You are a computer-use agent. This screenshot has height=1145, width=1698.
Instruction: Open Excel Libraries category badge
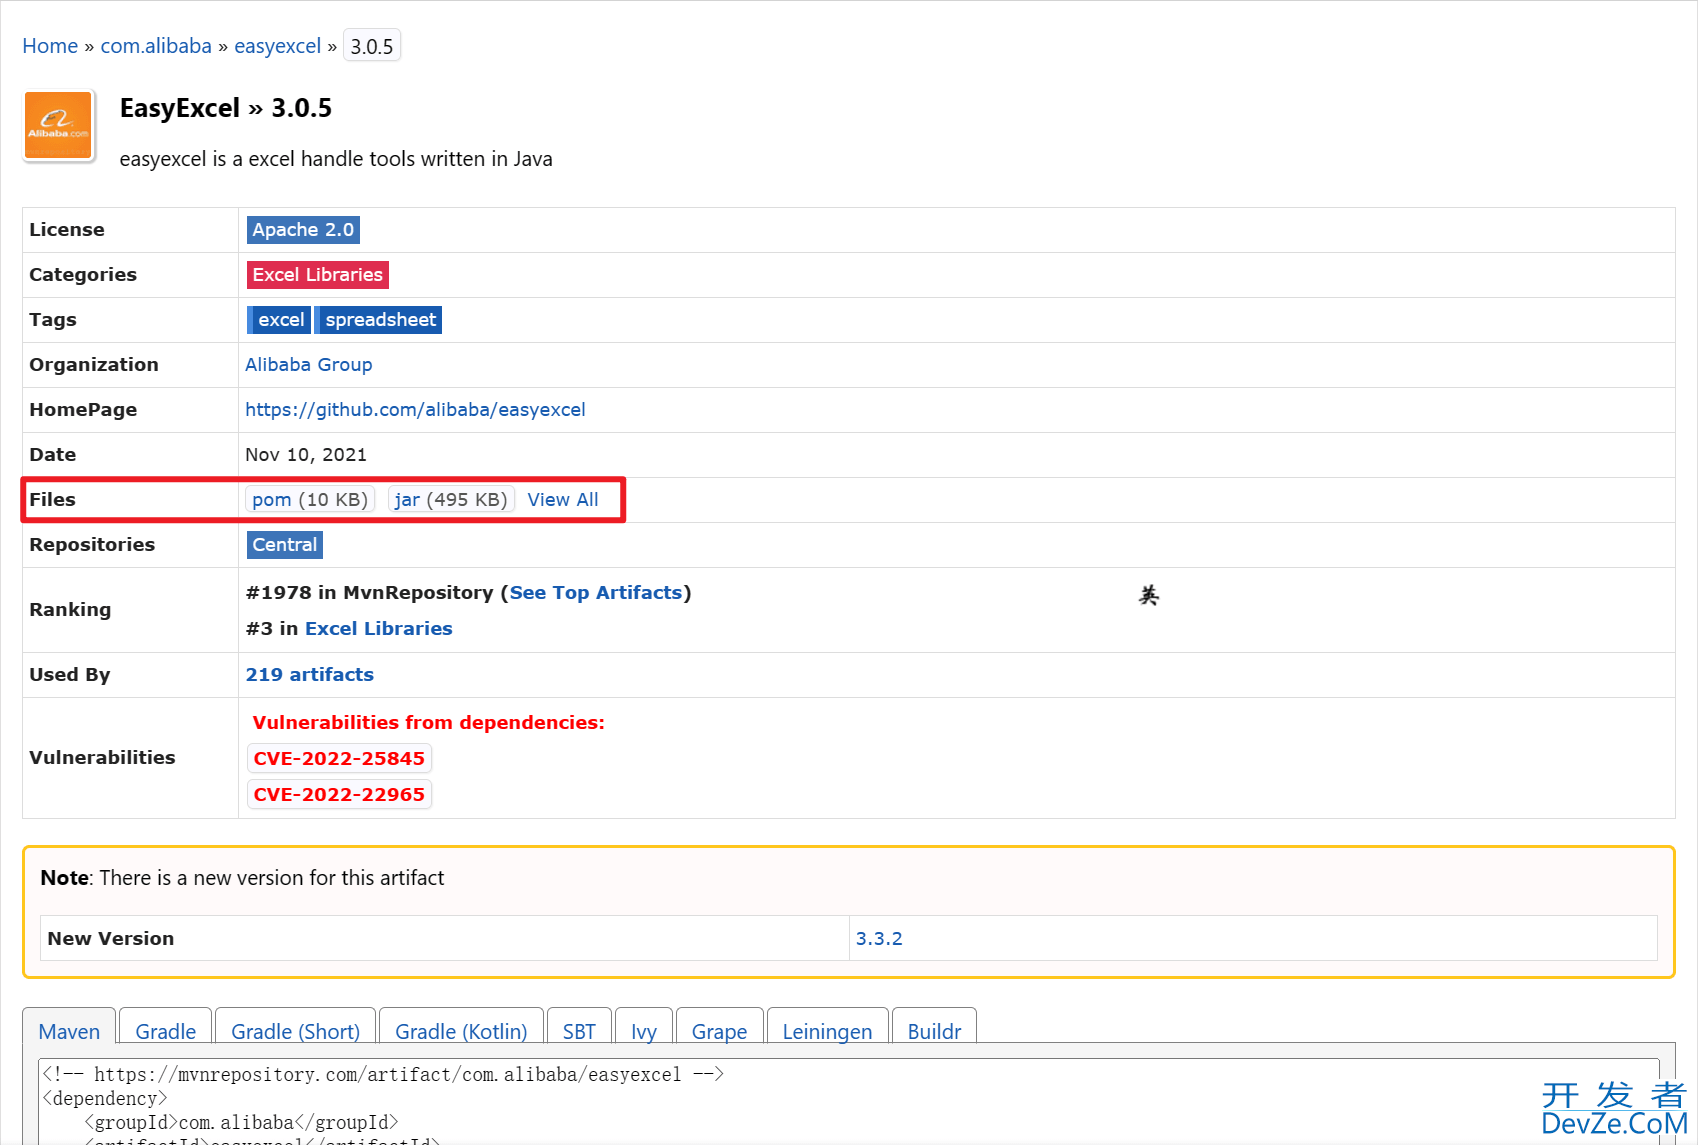(x=317, y=275)
